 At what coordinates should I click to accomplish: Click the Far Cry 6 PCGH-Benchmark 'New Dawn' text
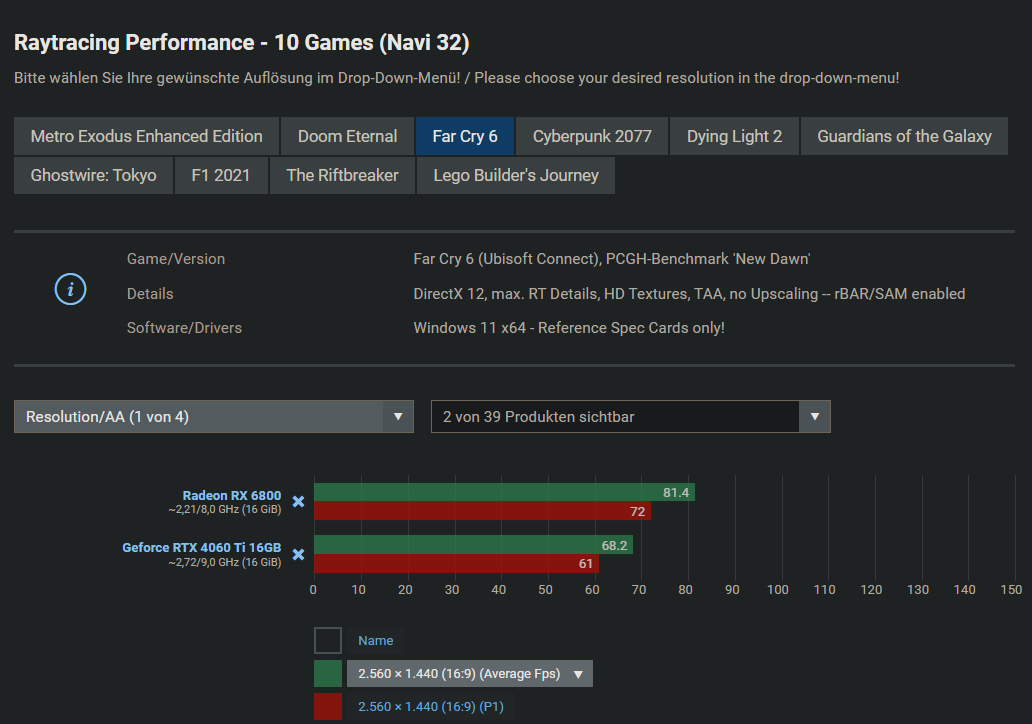pos(611,259)
